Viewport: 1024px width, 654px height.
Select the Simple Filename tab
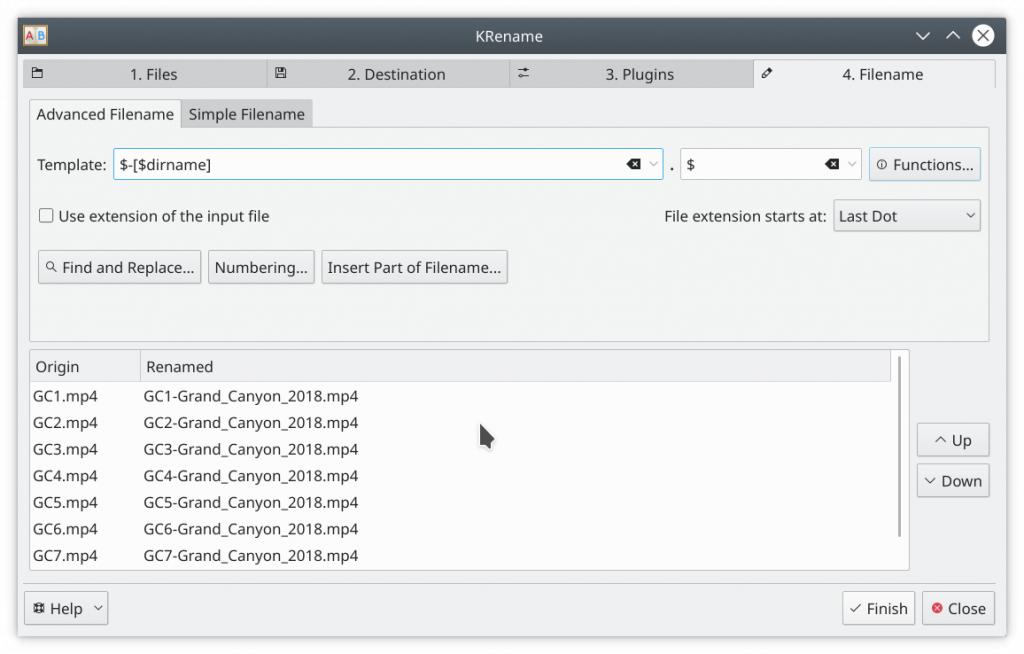point(246,114)
